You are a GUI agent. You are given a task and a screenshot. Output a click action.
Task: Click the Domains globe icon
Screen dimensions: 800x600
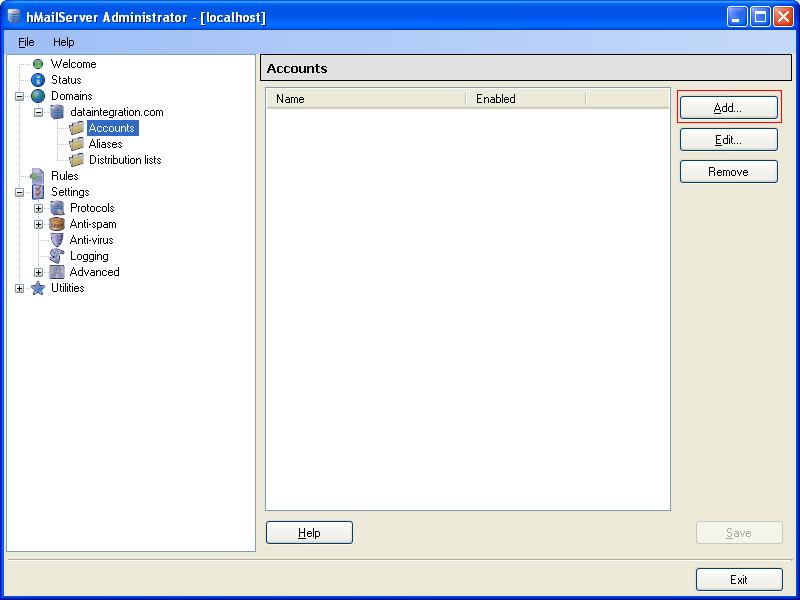point(38,96)
